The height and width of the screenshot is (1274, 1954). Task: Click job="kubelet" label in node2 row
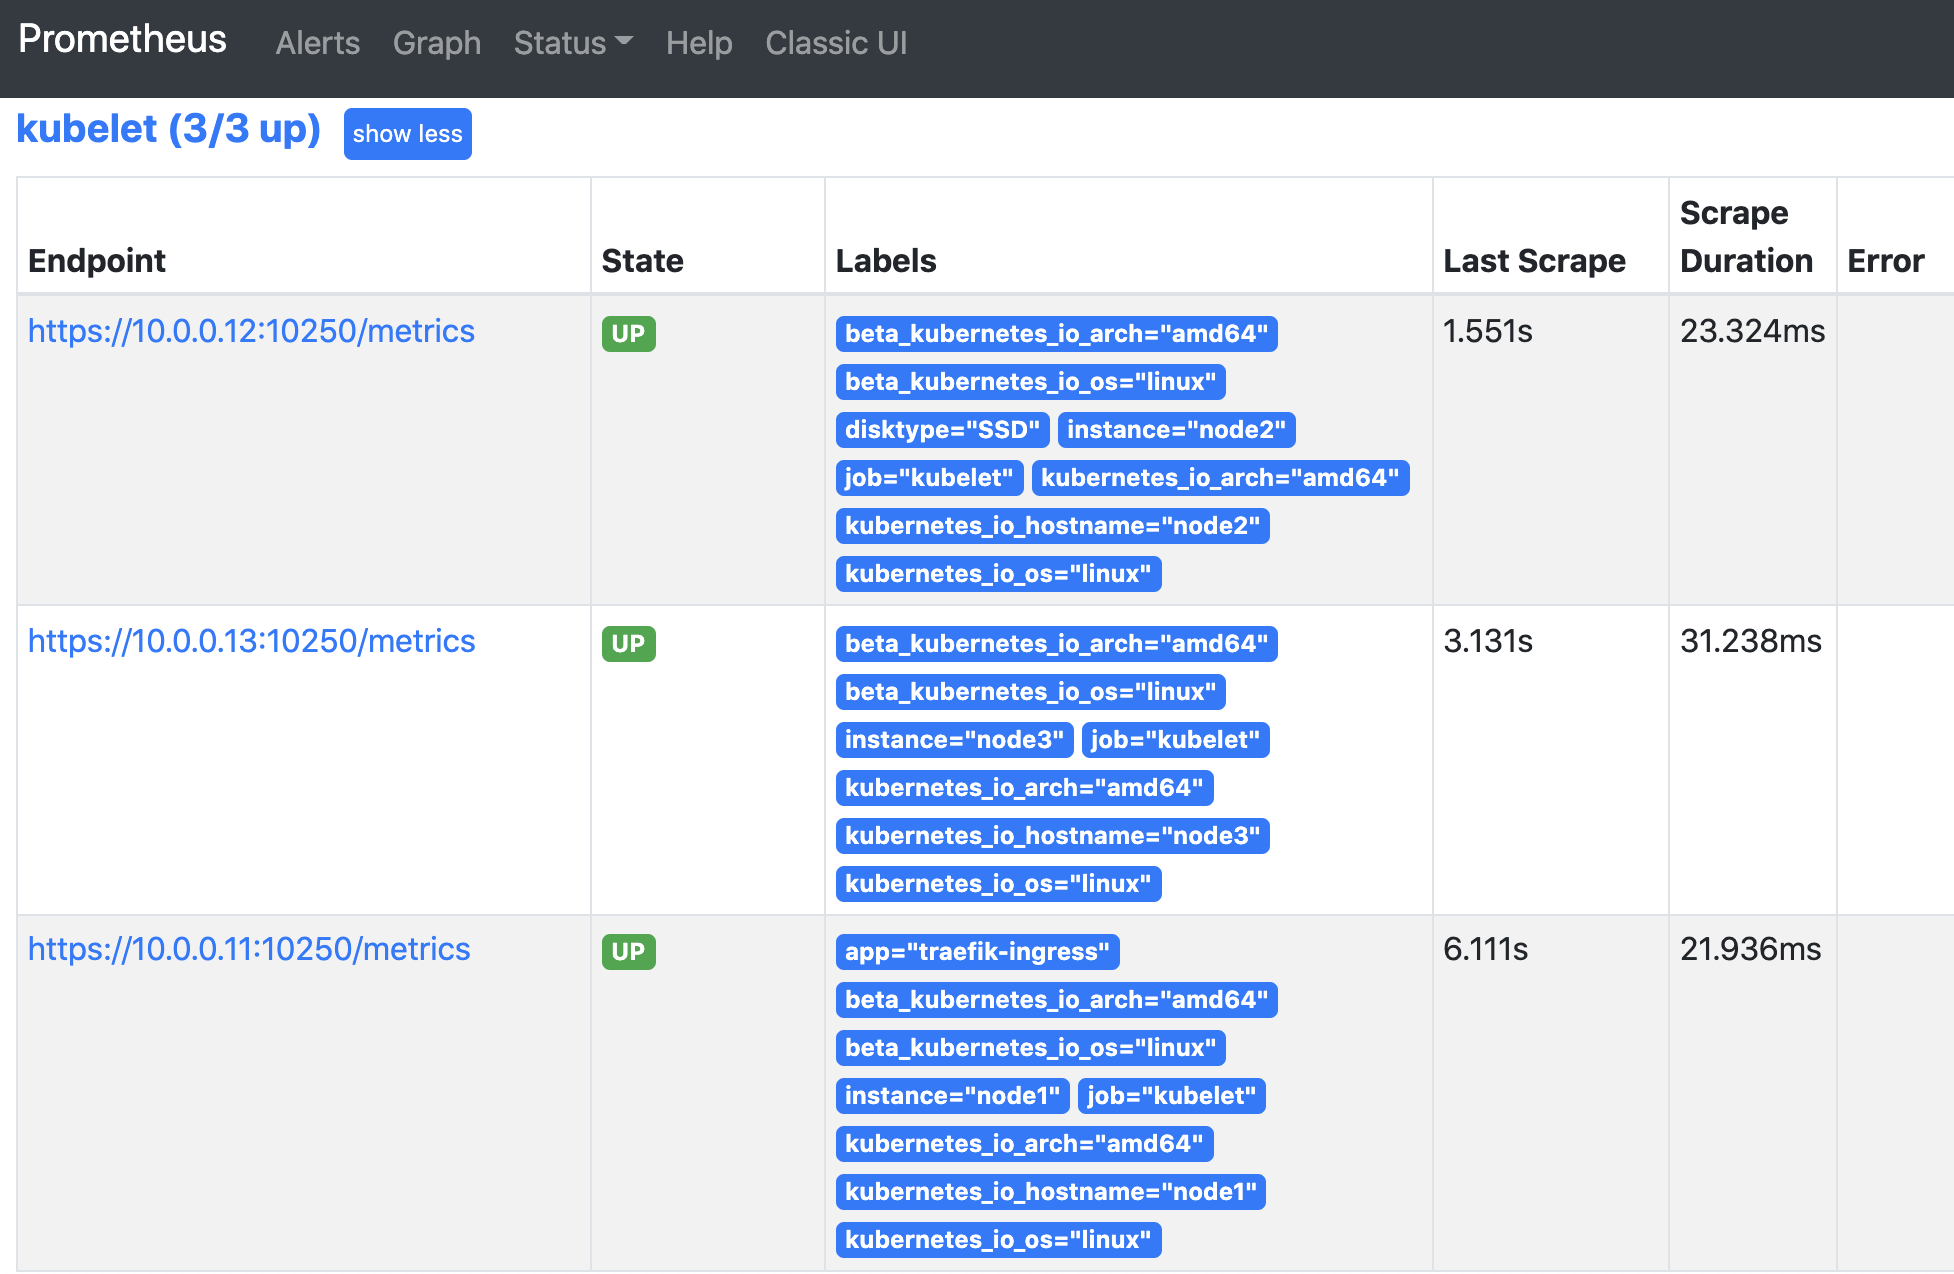click(929, 478)
